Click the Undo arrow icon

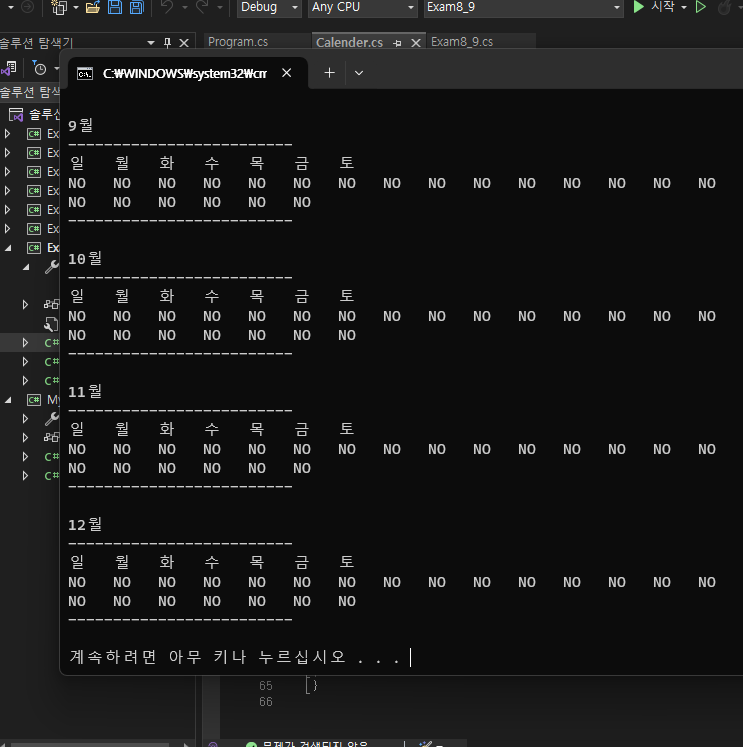point(167,7)
